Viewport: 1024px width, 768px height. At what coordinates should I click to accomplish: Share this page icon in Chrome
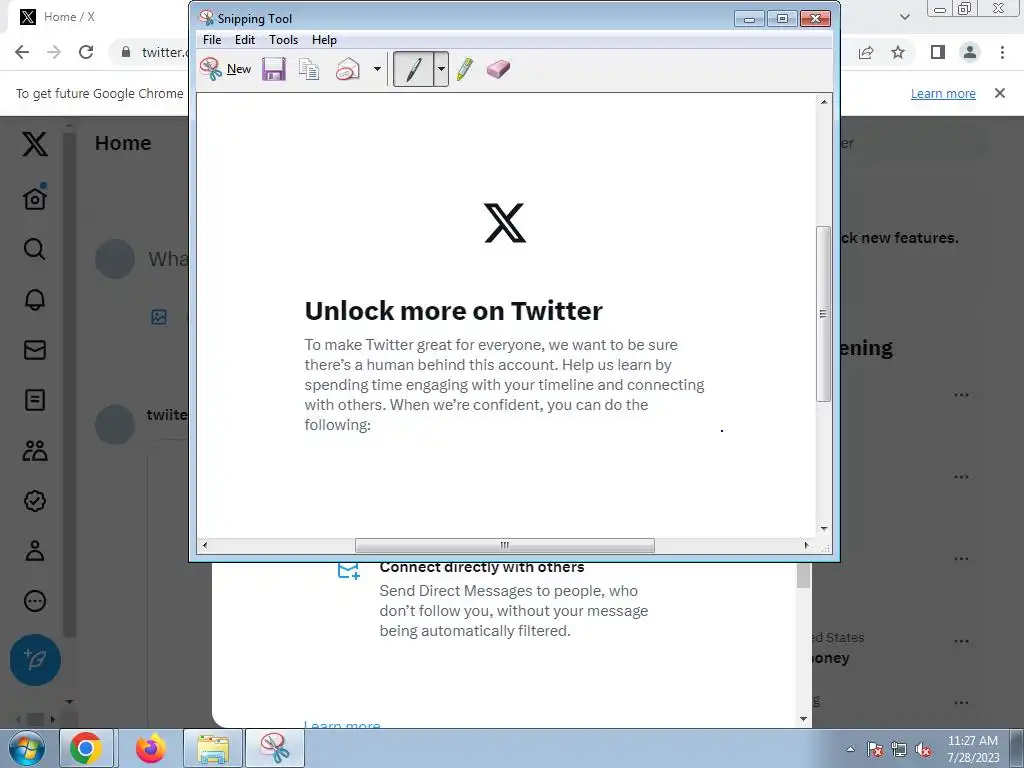[x=866, y=52]
